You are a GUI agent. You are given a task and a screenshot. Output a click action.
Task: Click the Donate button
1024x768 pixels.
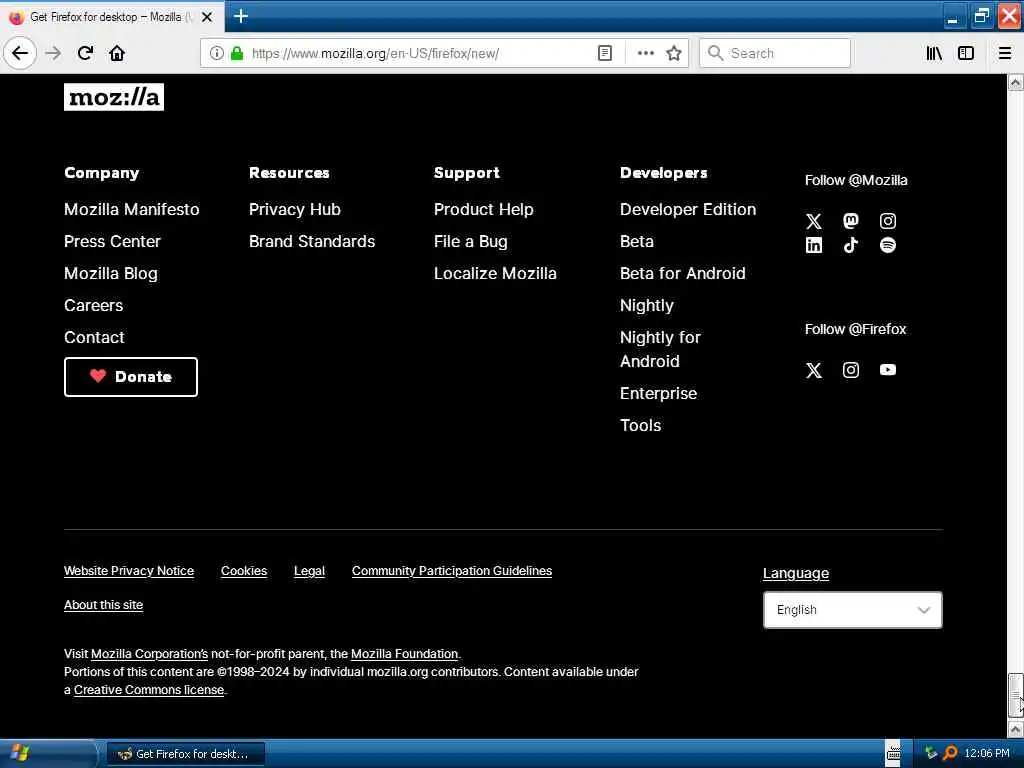tap(131, 377)
